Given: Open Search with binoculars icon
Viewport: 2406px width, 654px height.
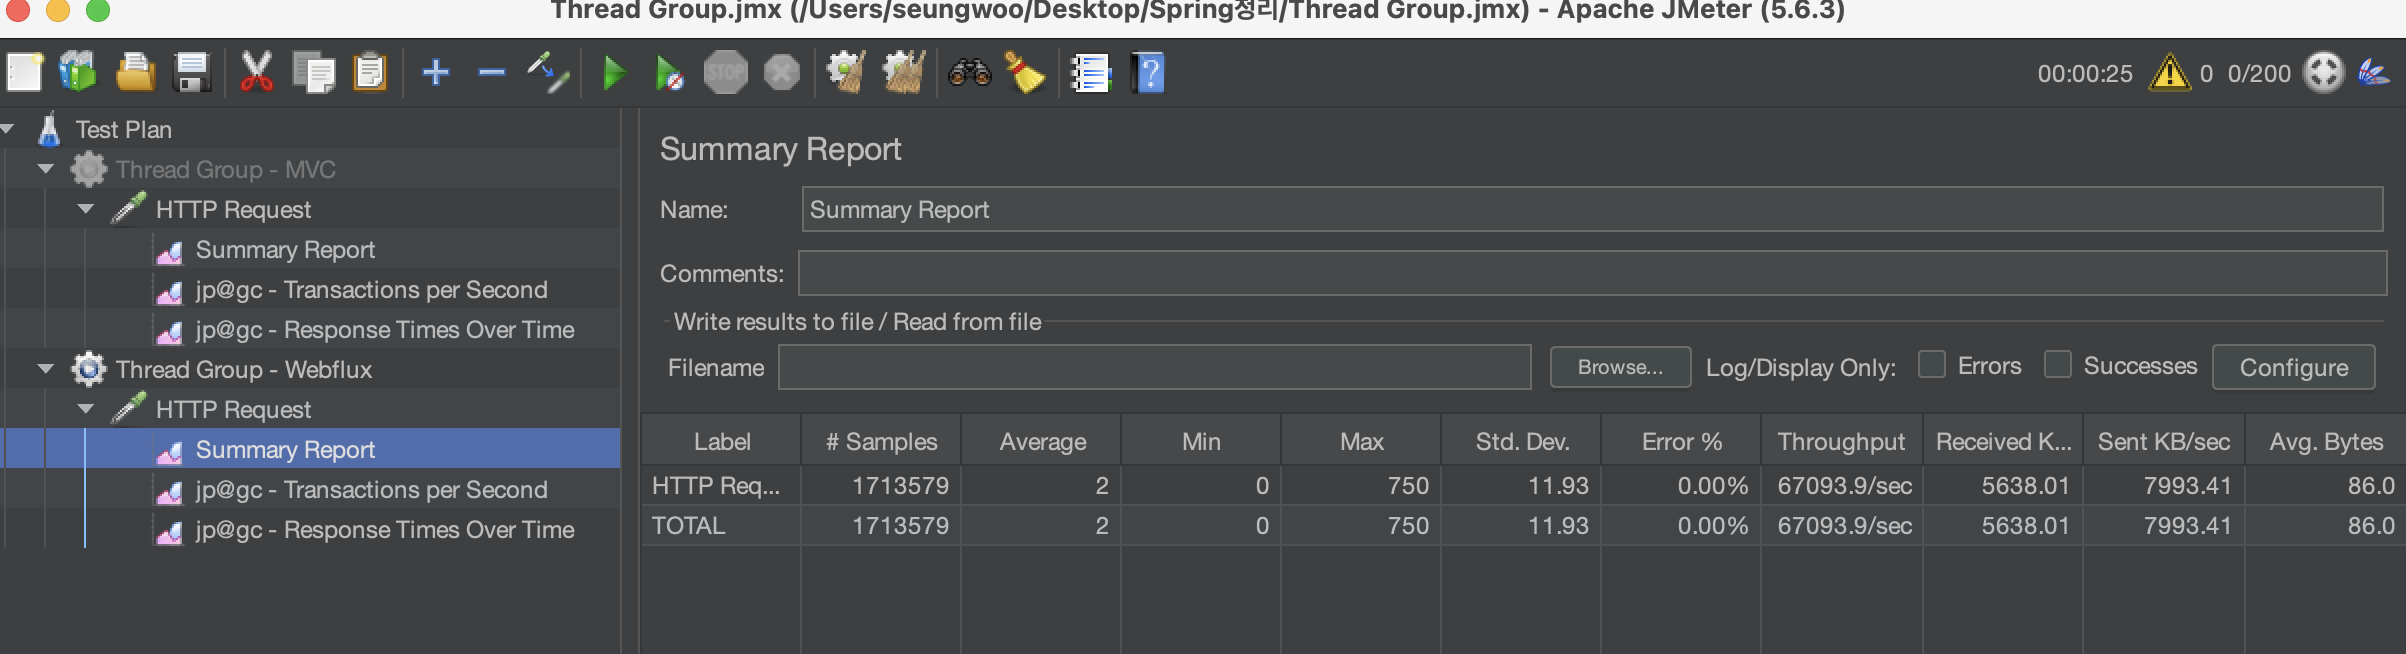Looking at the screenshot, I should pyautogui.click(x=969, y=73).
